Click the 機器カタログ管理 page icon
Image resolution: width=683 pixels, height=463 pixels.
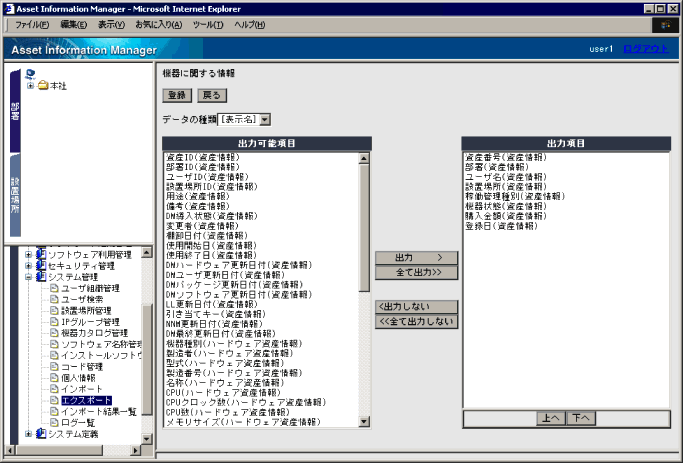point(54,333)
